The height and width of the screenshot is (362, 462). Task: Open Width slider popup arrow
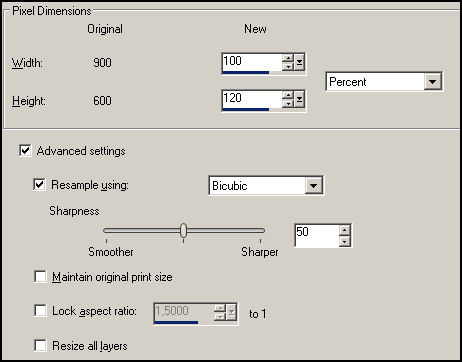[x=299, y=62]
